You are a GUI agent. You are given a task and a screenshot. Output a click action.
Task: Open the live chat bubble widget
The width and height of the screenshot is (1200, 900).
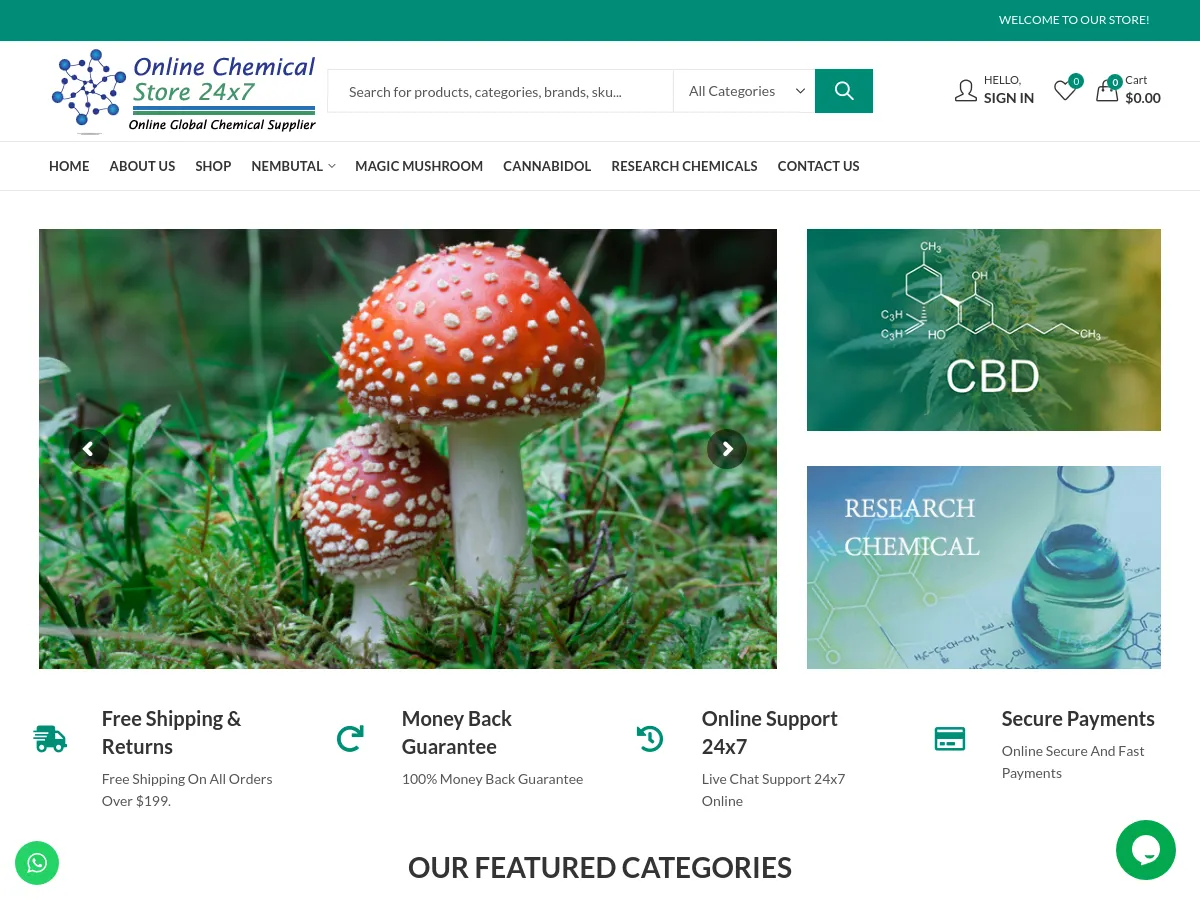pyautogui.click(x=1146, y=849)
